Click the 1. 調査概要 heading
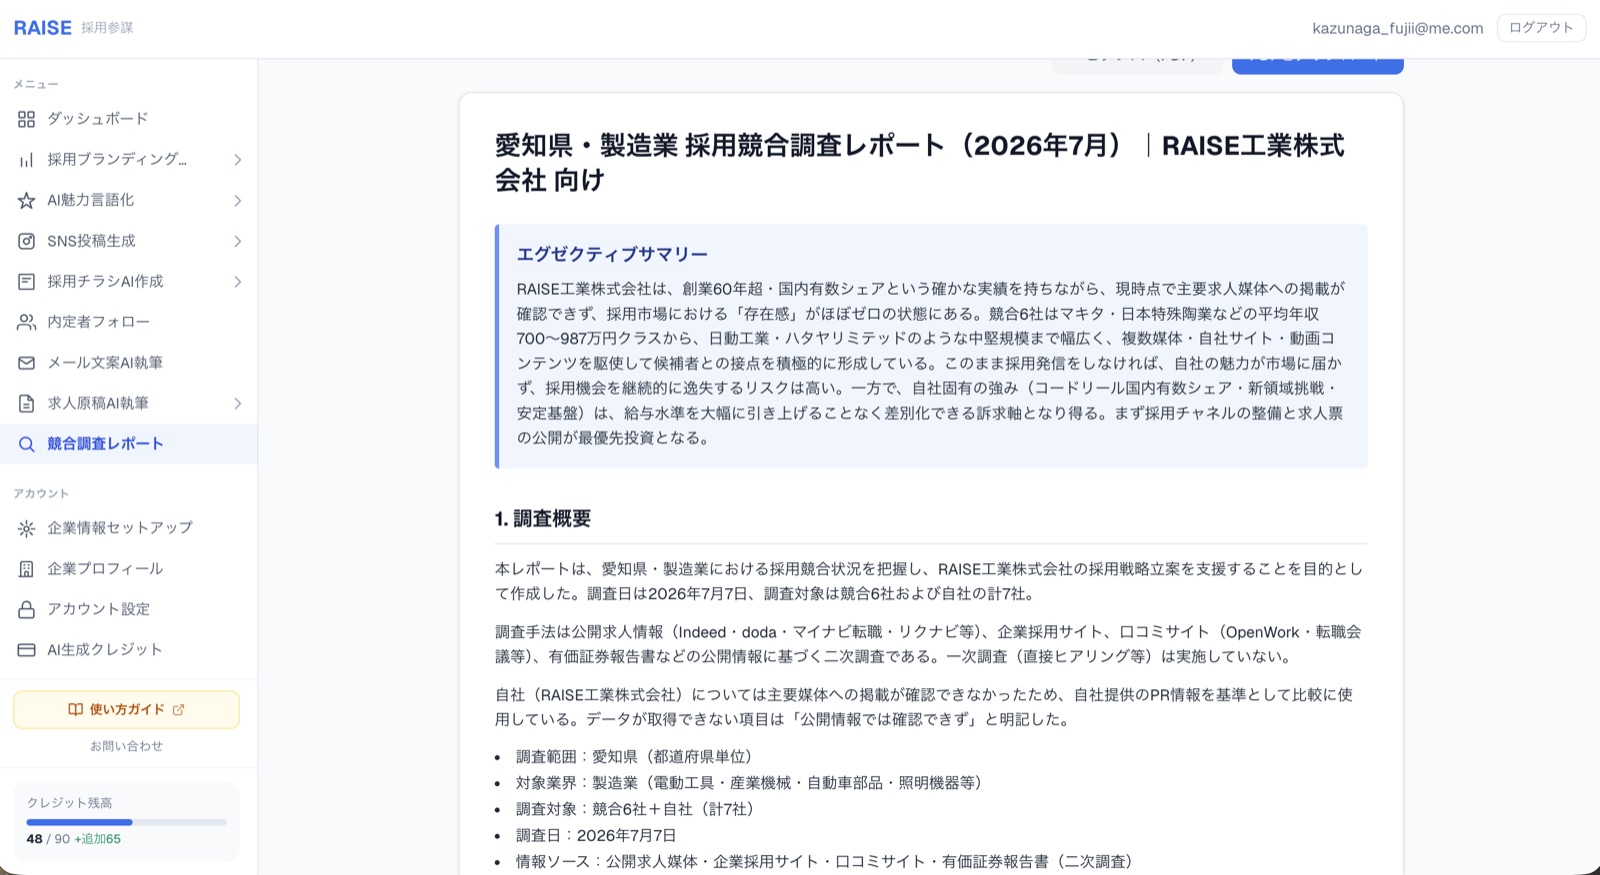The image size is (1600, 875). point(543,518)
